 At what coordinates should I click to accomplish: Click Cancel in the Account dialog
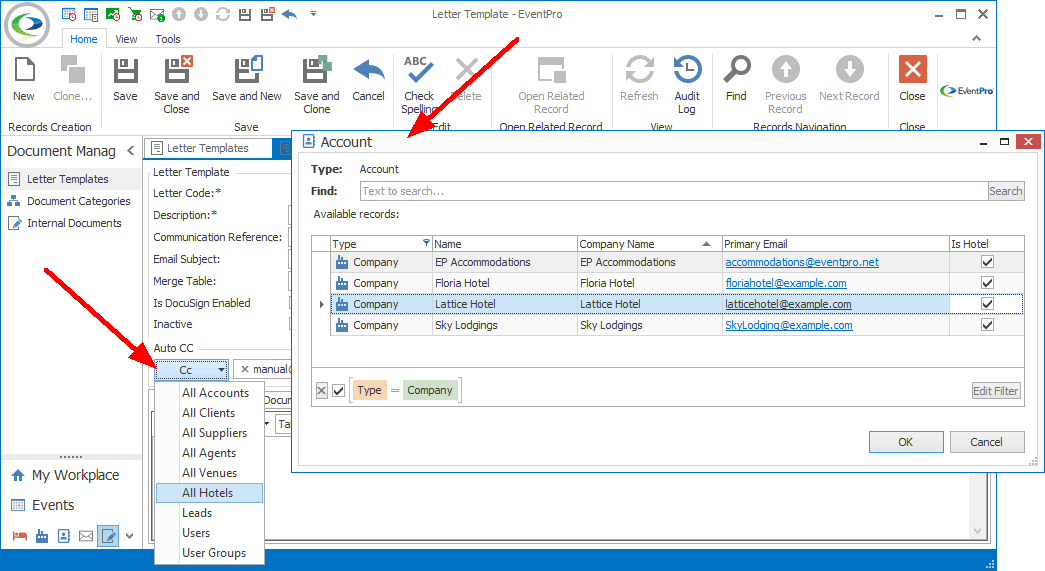(986, 442)
